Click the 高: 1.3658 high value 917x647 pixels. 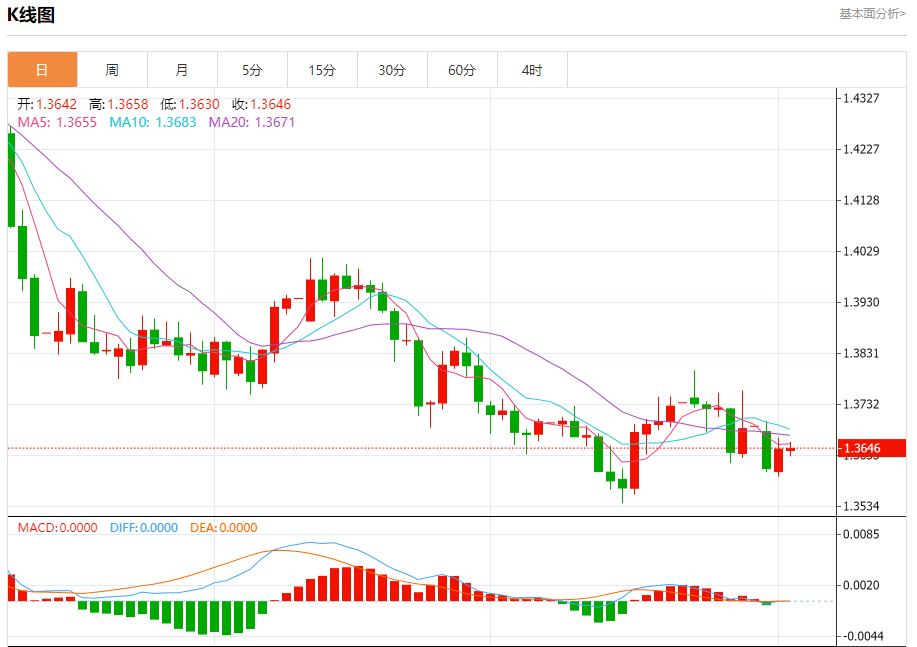pos(119,104)
